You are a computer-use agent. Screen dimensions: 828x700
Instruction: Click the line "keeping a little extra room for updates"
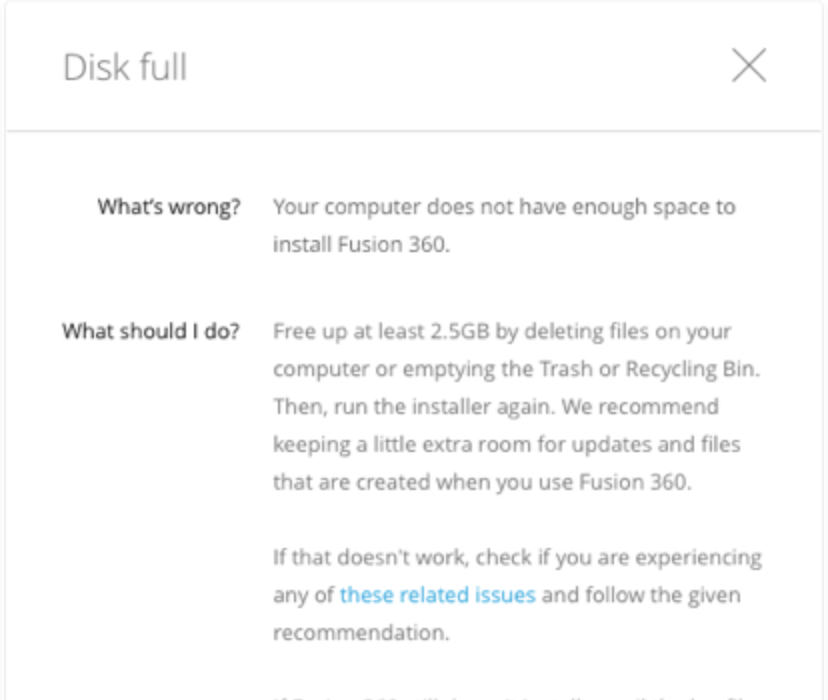click(506, 444)
